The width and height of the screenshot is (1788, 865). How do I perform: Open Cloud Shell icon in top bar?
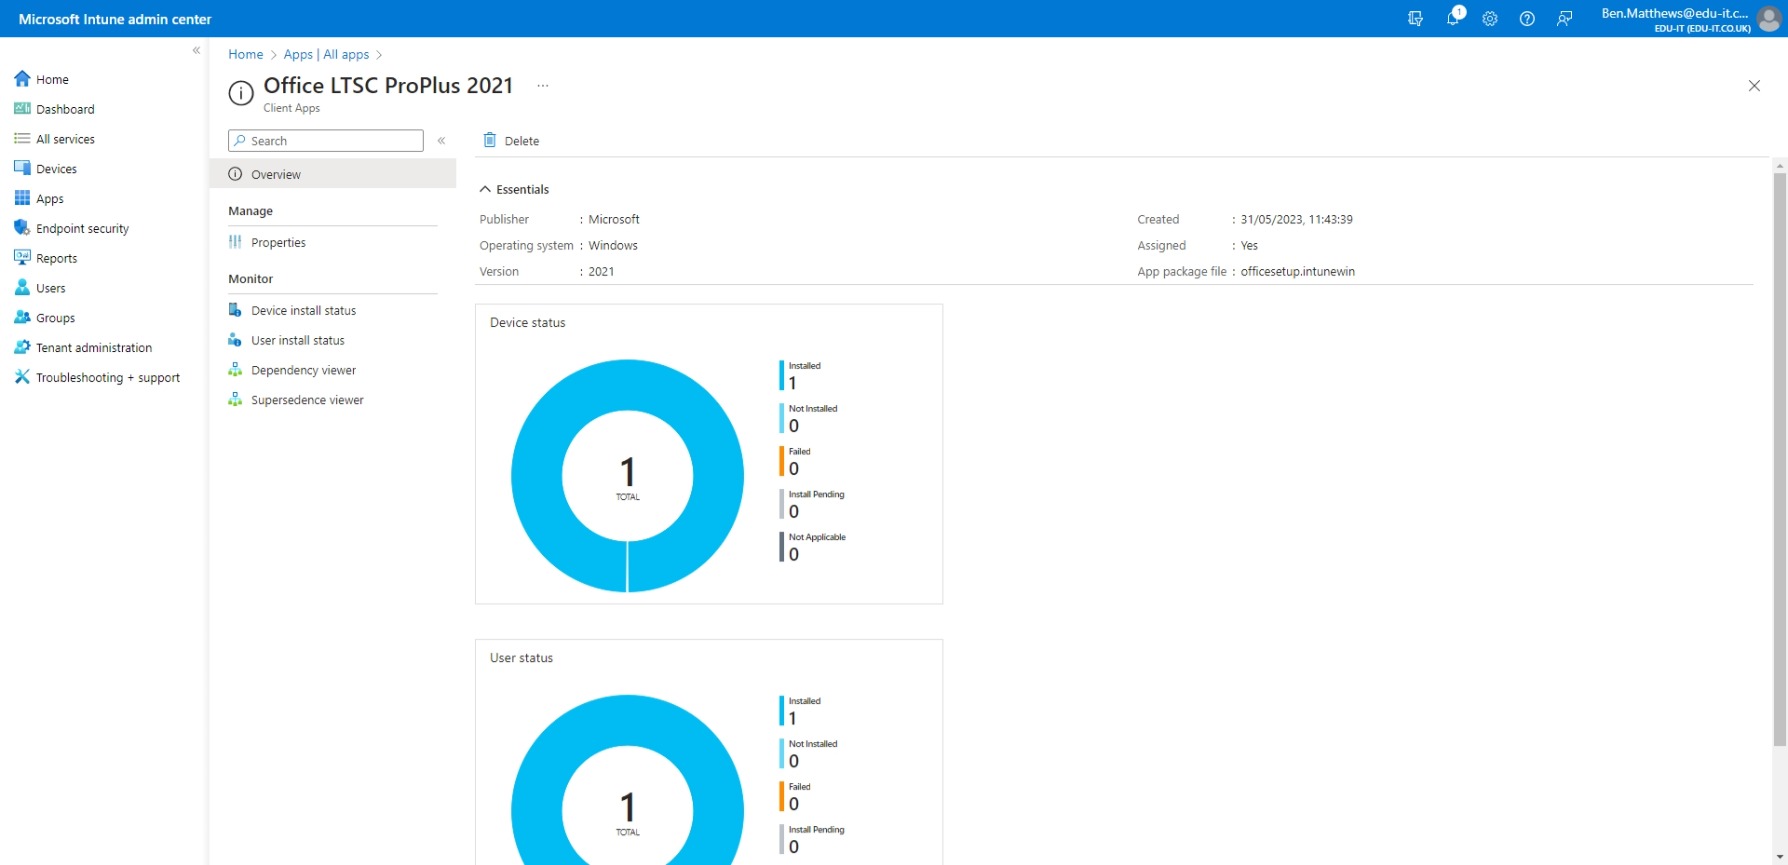(1415, 18)
